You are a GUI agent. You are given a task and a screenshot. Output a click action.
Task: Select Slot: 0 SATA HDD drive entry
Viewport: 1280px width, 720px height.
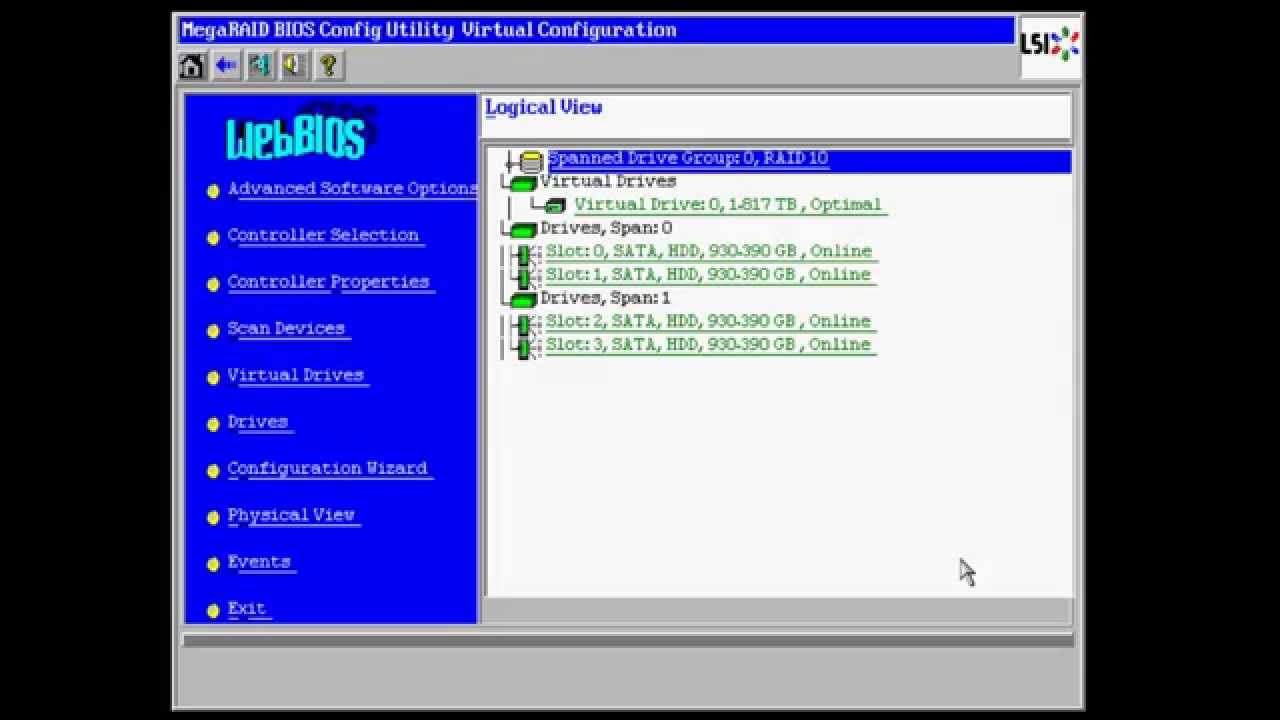click(x=709, y=251)
